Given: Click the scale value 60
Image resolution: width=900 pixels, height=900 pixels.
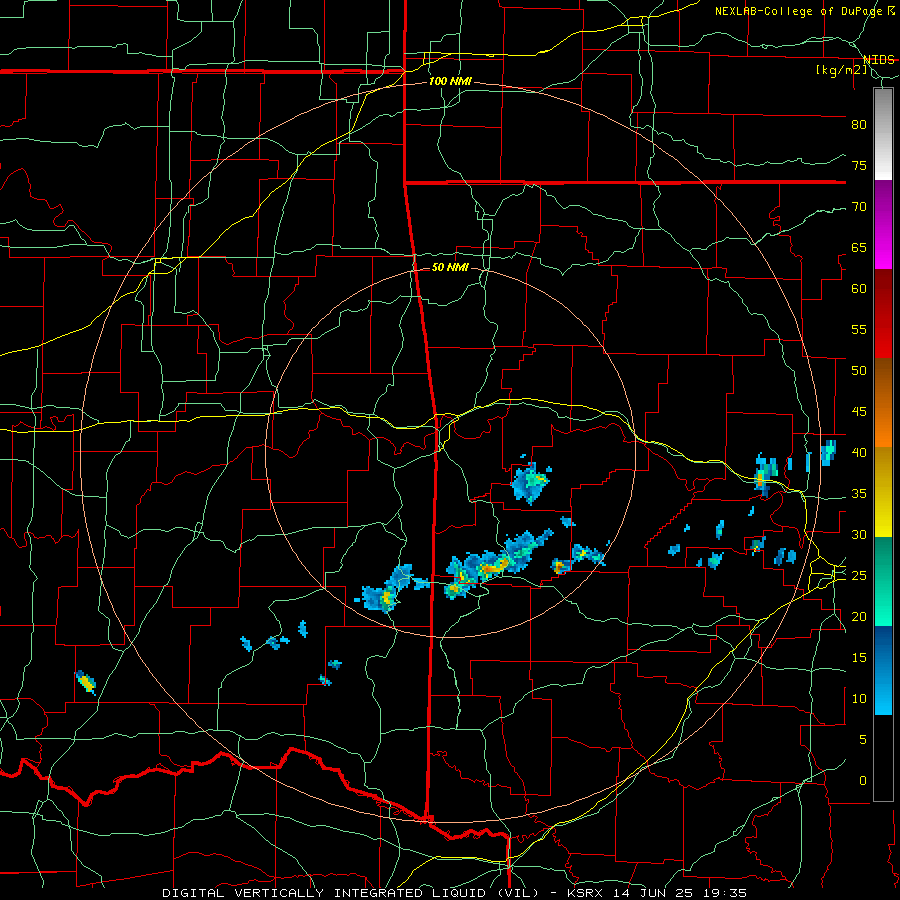Looking at the screenshot, I should click(859, 289).
